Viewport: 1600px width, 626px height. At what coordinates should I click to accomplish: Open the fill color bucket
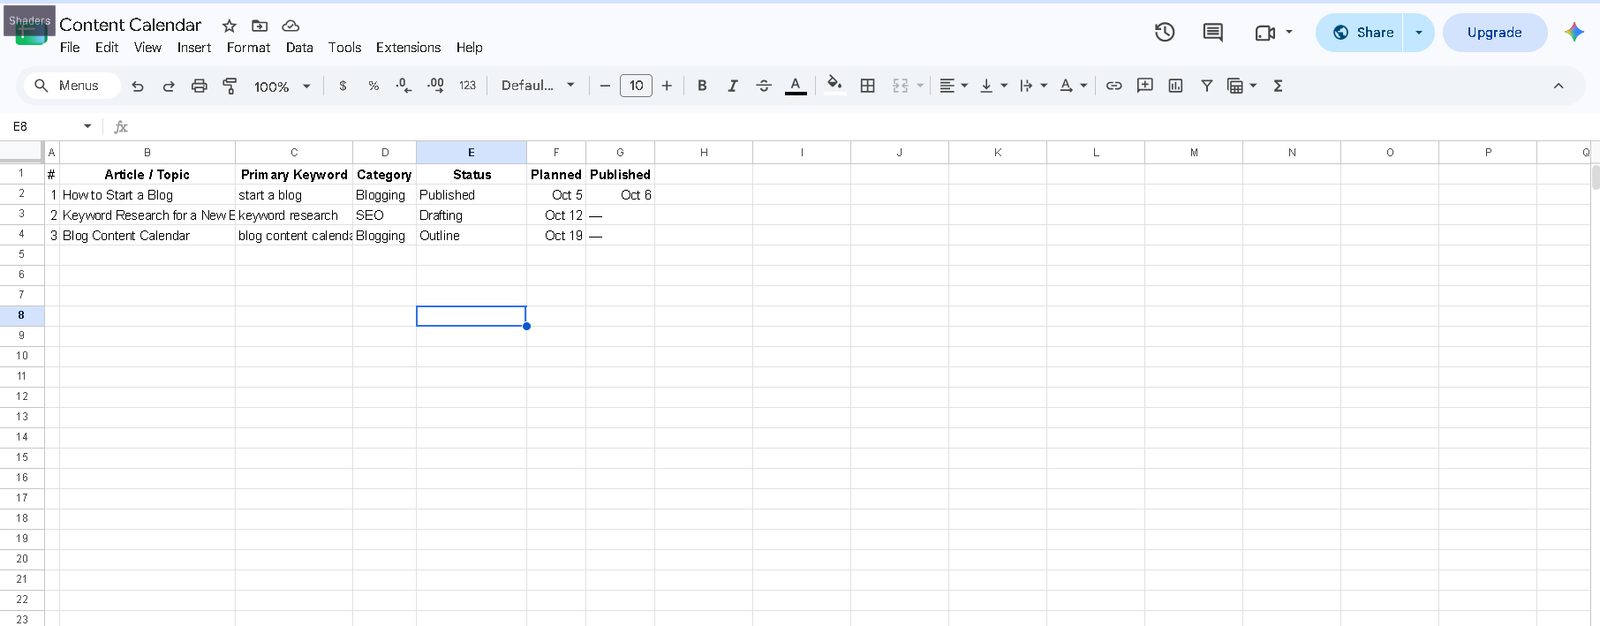point(834,85)
